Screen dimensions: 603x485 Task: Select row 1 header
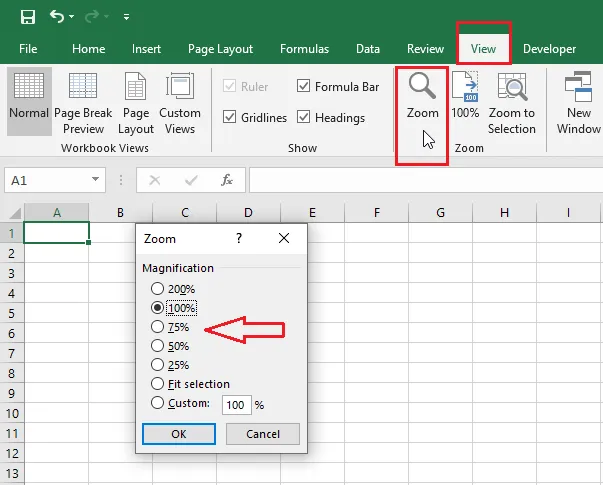click(x=12, y=233)
